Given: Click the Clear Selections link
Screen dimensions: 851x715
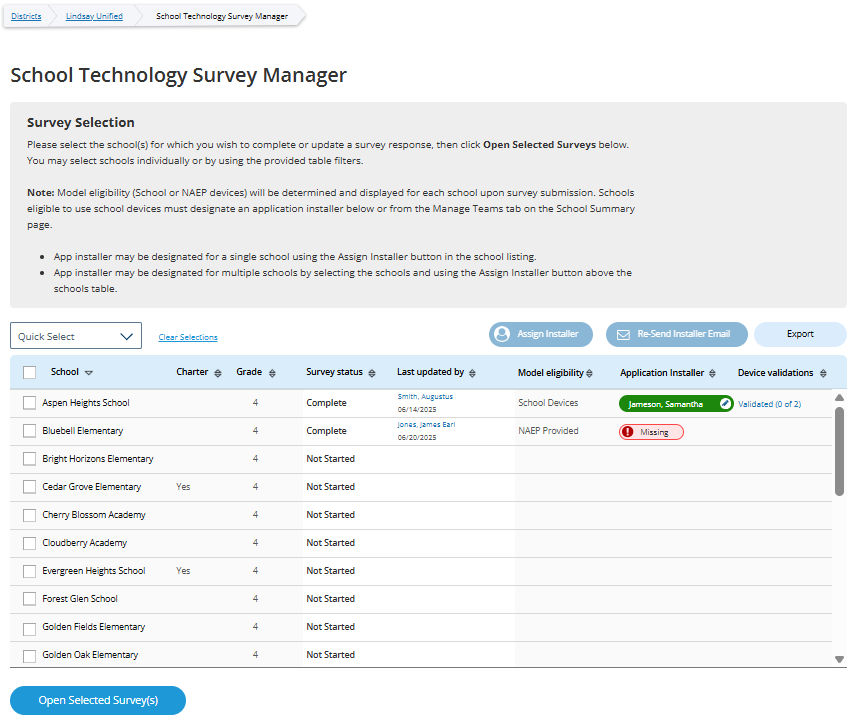Looking at the screenshot, I should (188, 337).
